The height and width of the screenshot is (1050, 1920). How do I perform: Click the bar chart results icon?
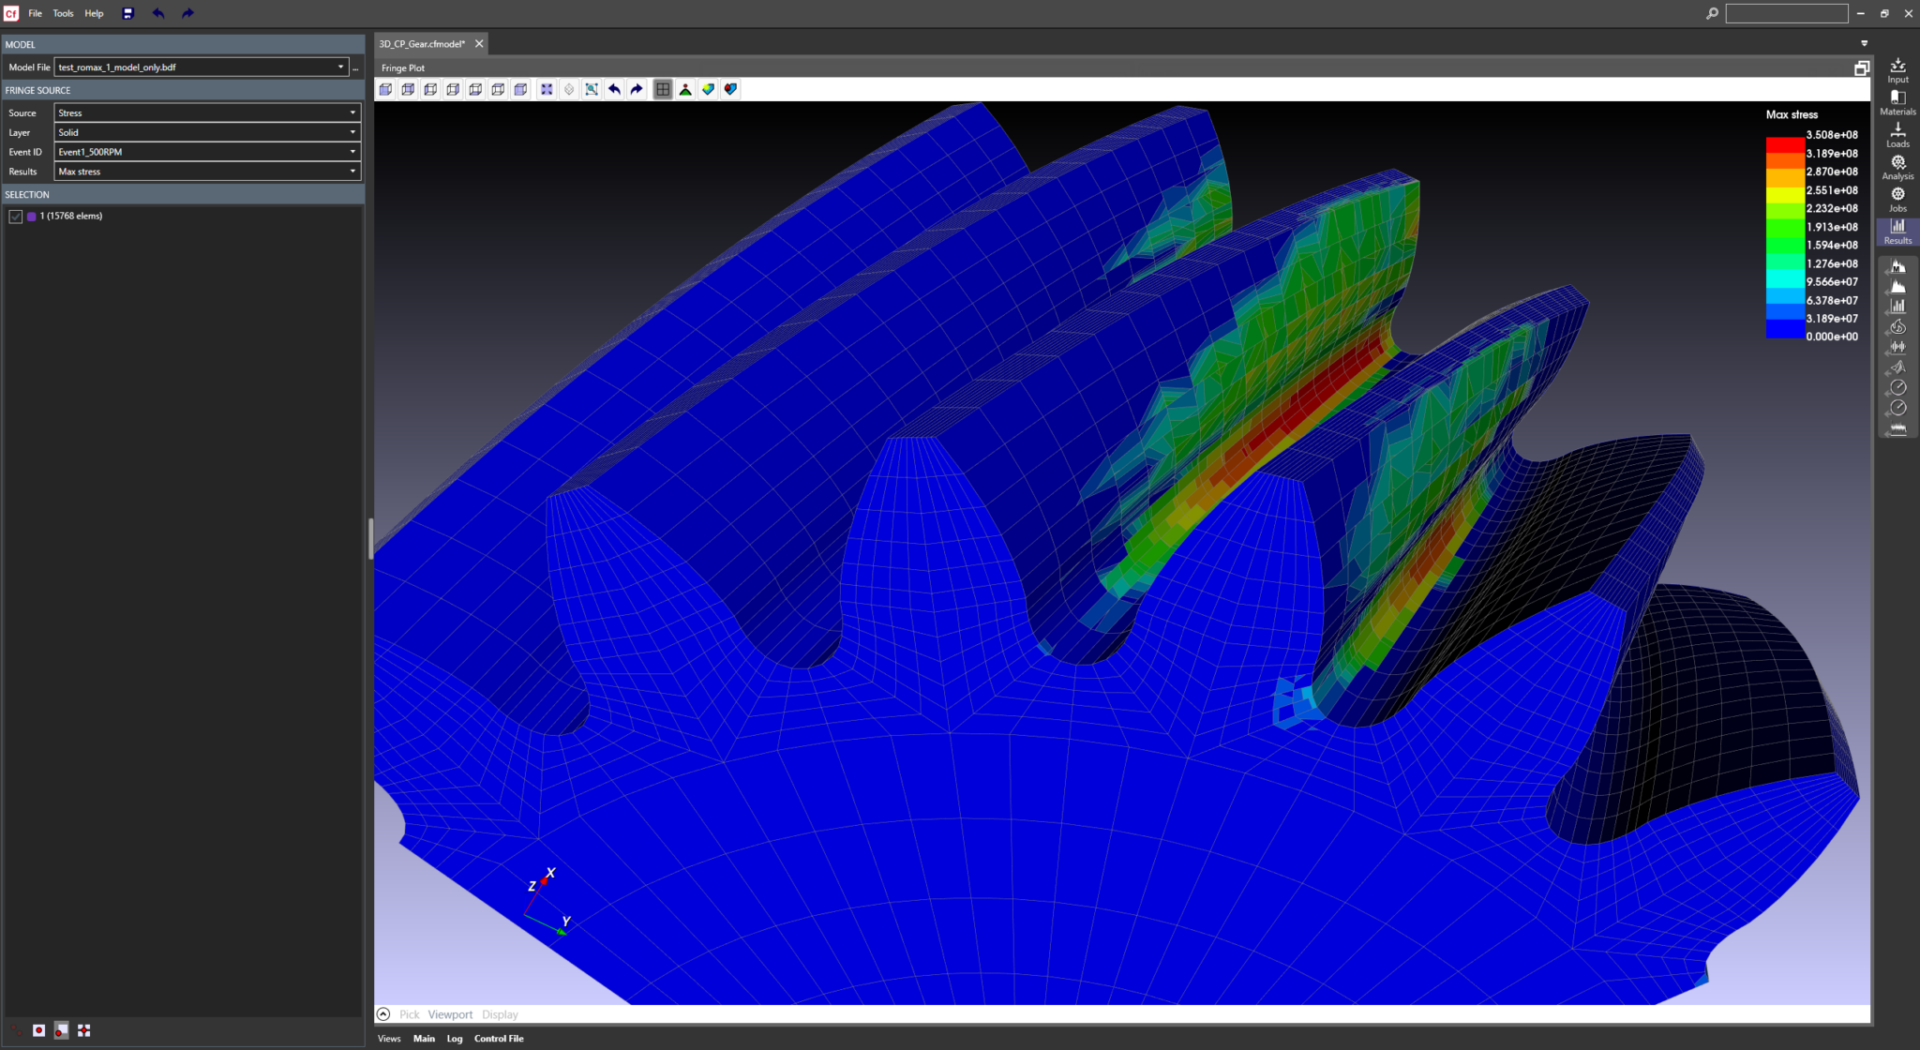(x=1898, y=307)
